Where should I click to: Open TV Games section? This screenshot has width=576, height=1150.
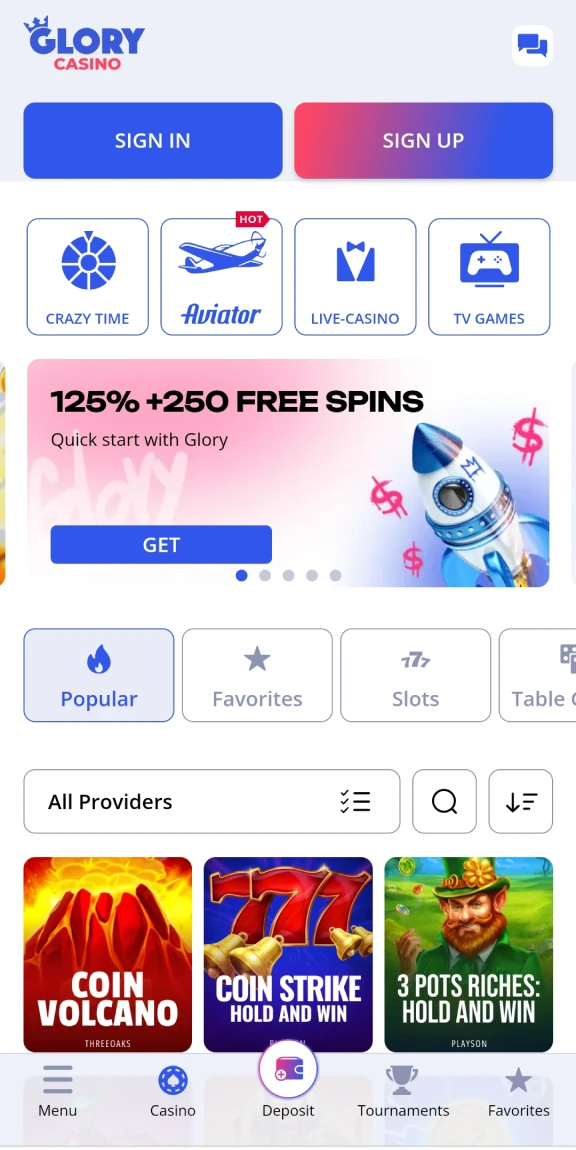489,276
